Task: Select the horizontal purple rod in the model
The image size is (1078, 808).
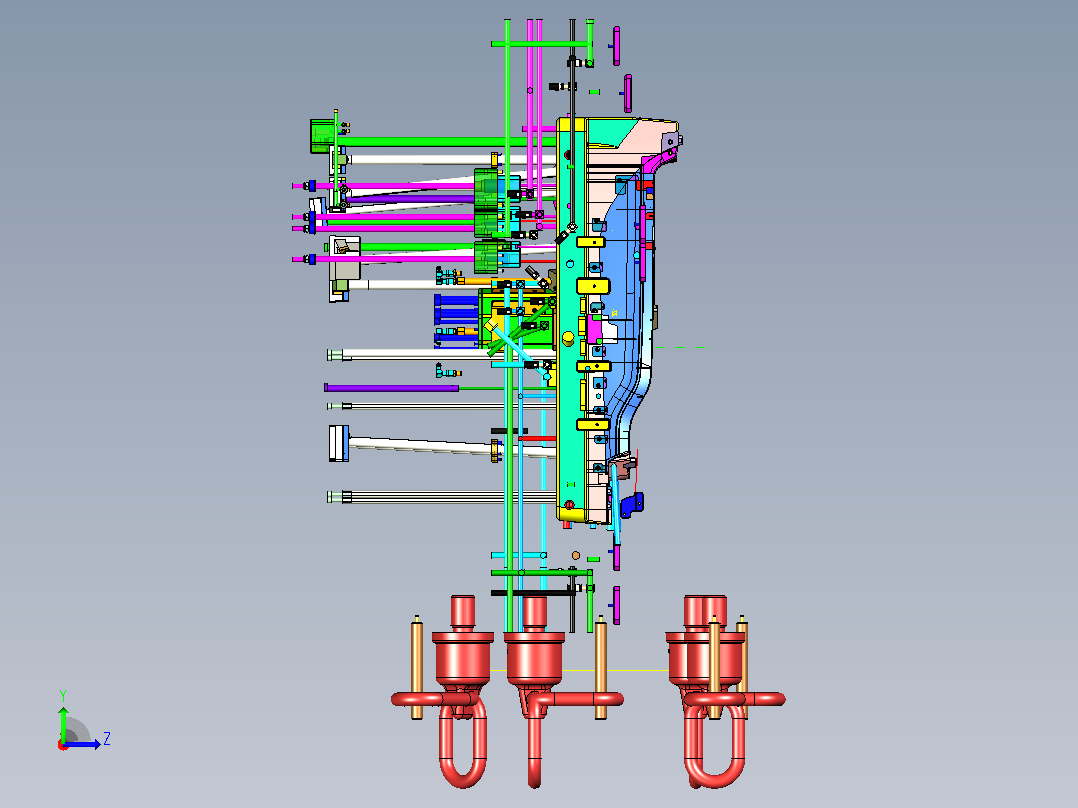Action: [x=391, y=388]
